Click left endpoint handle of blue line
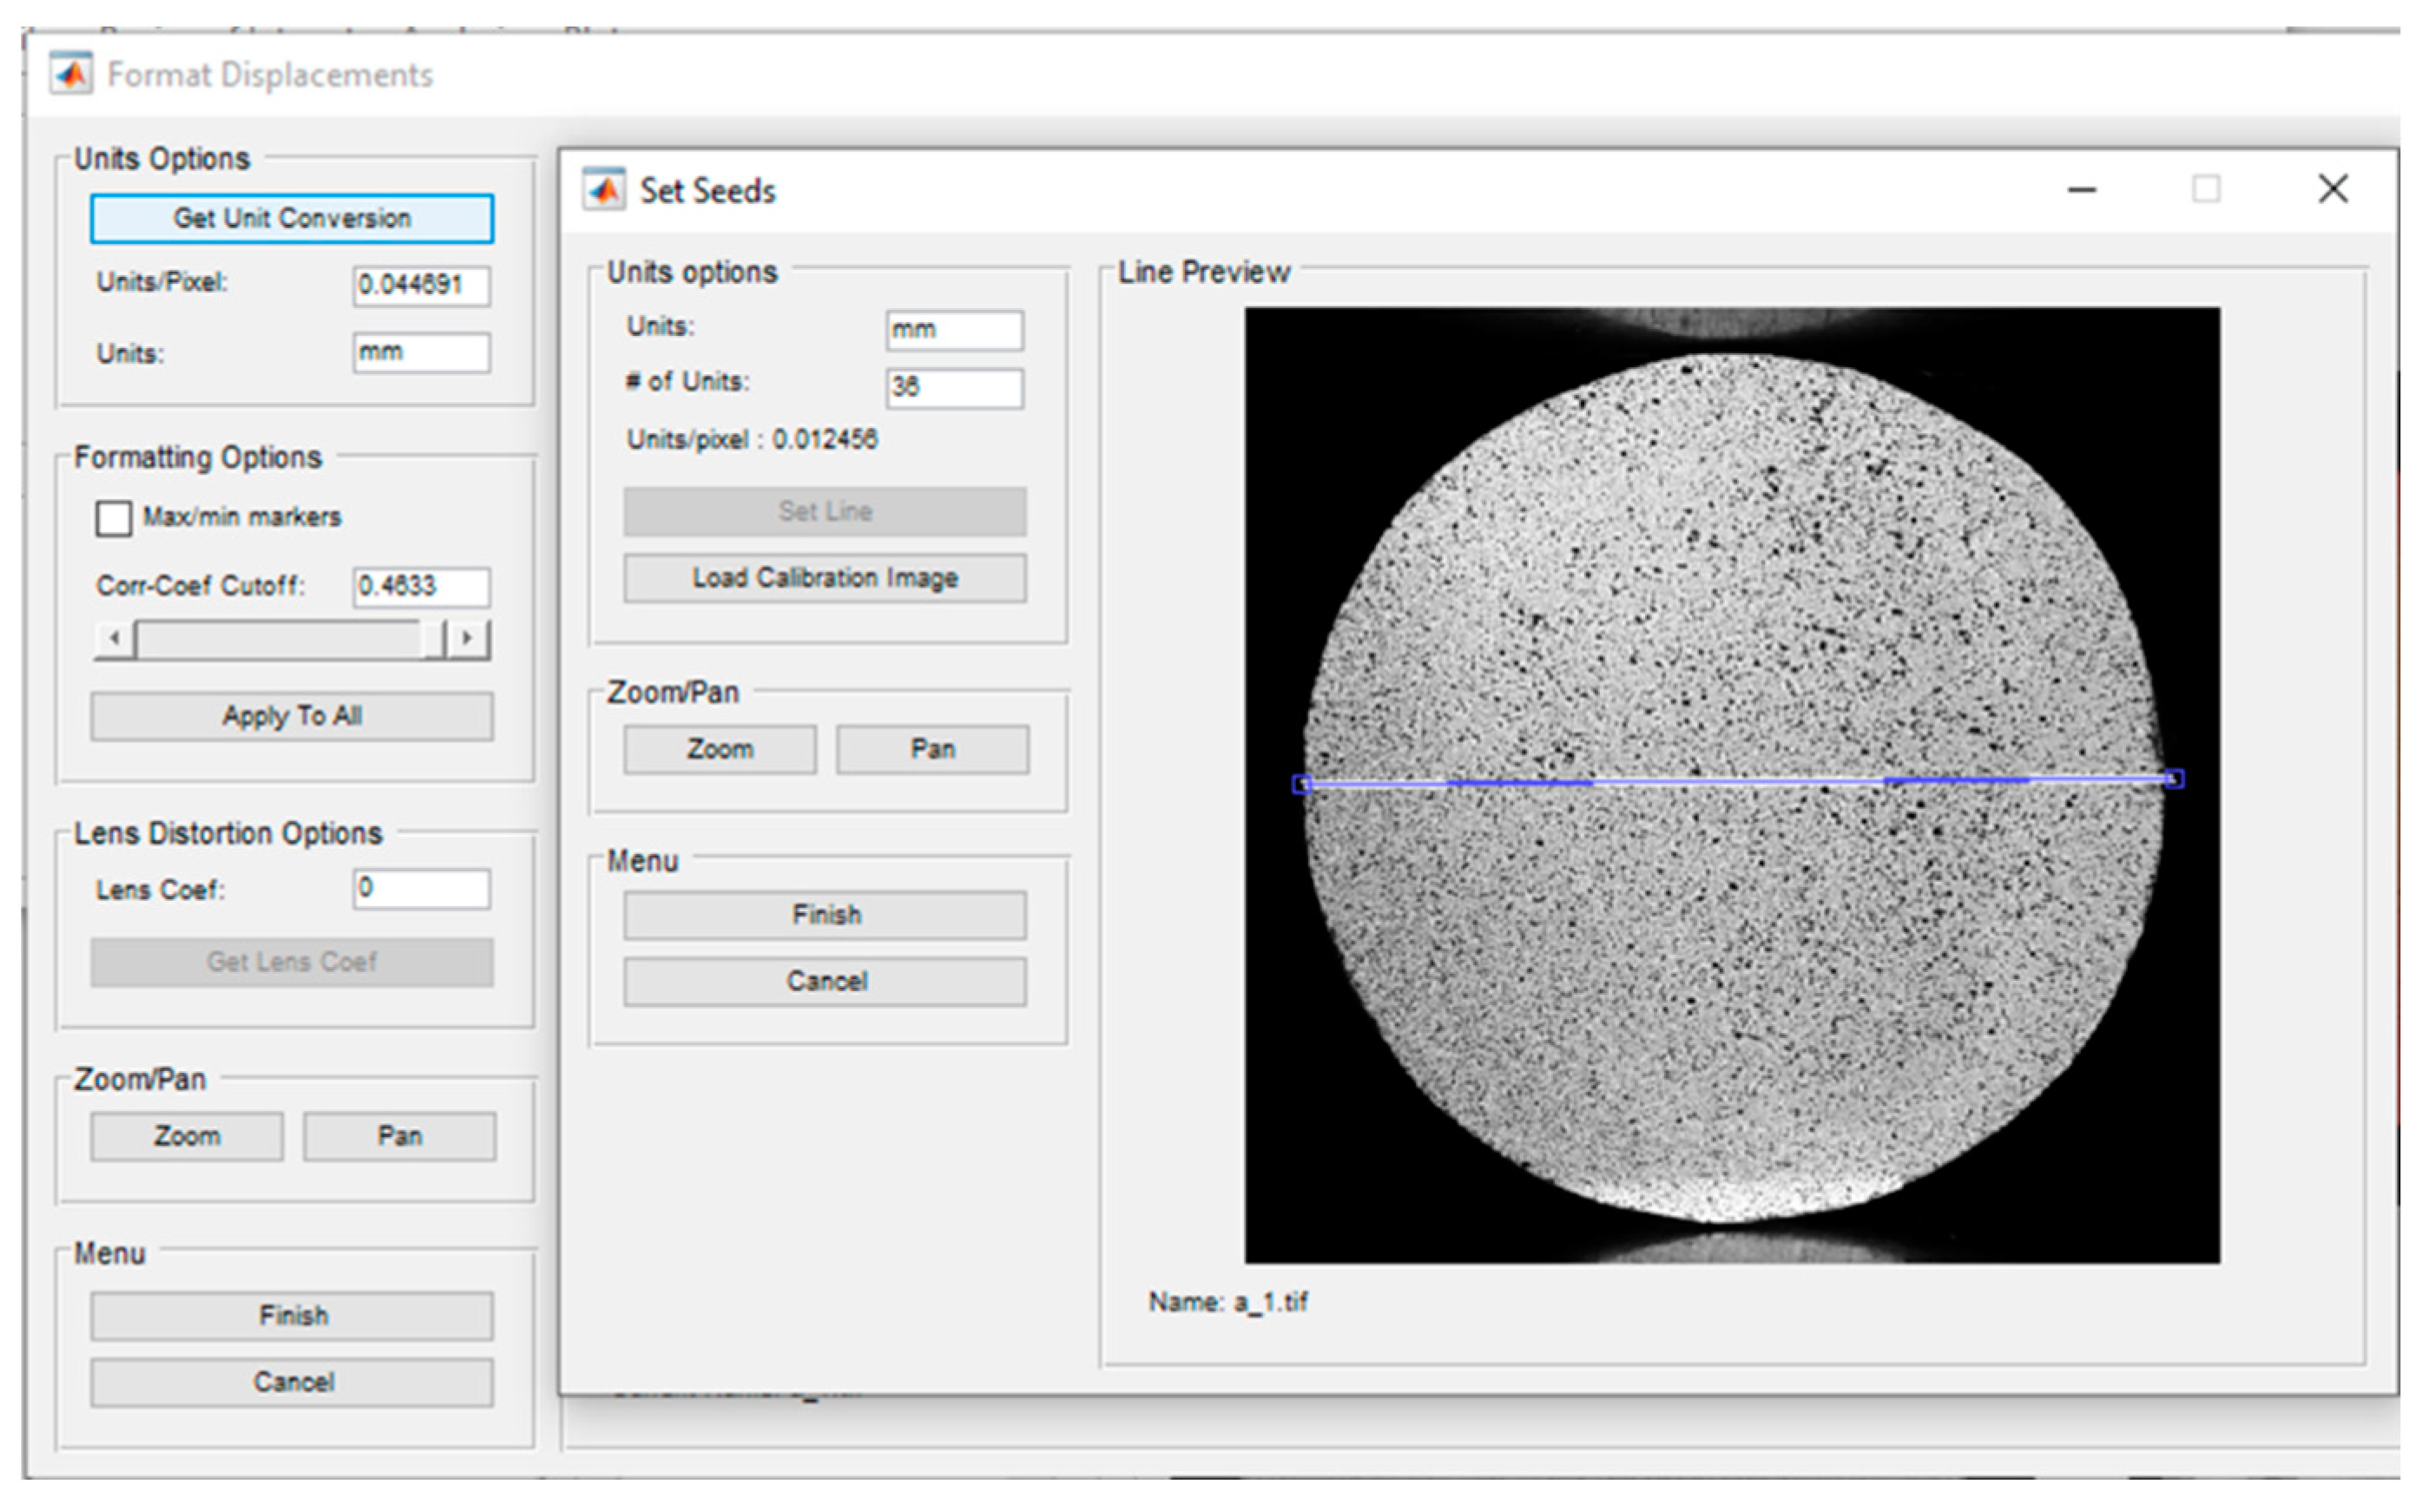2422x1512 pixels. click(1301, 785)
